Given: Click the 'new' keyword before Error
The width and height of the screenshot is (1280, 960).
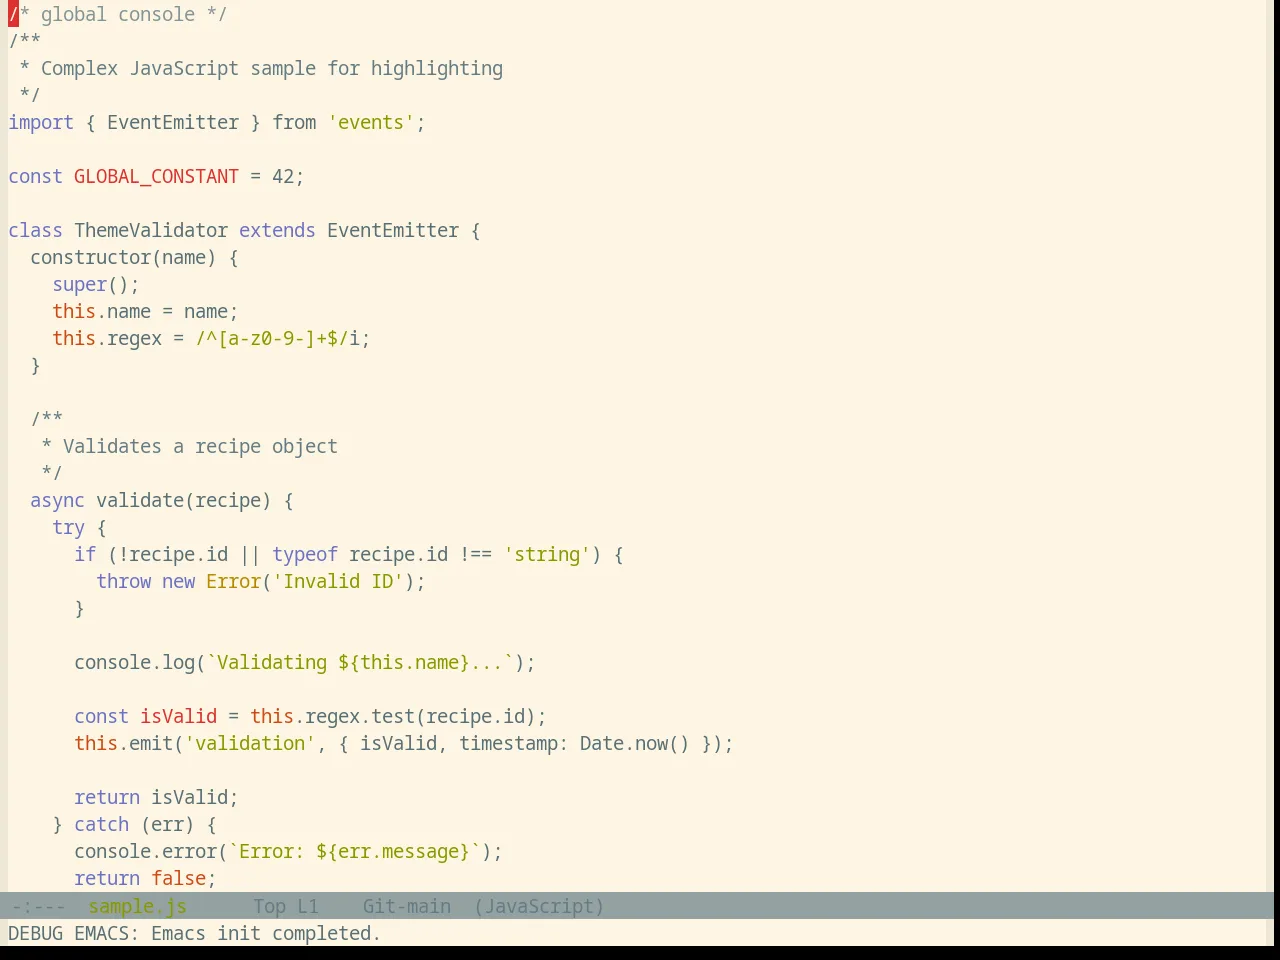Looking at the screenshot, I should pos(178,581).
